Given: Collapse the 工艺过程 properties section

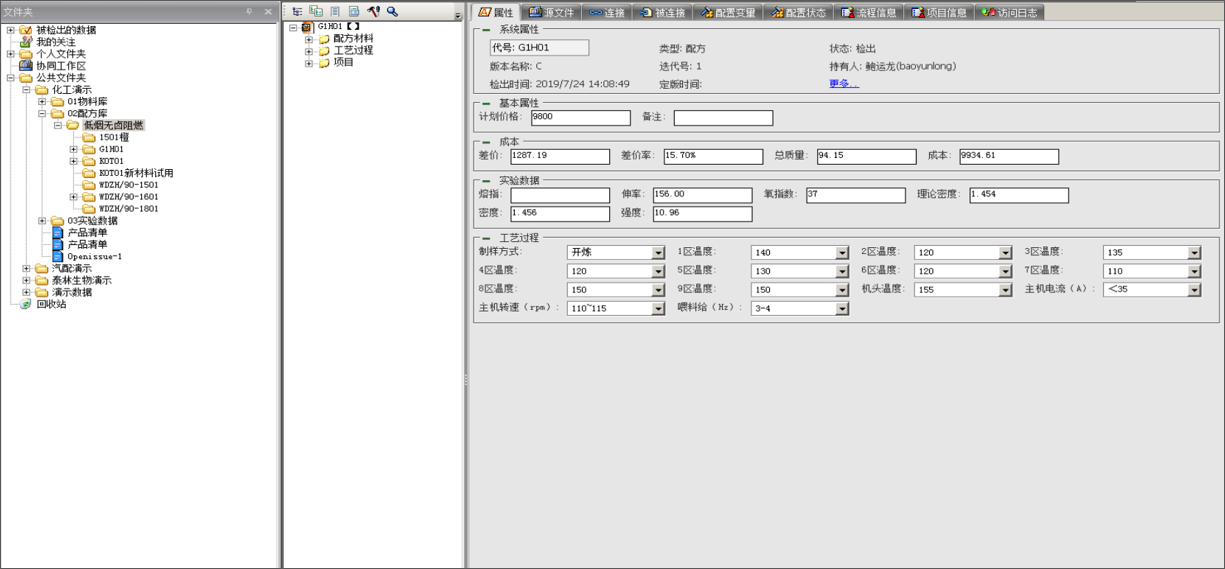Looking at the screenshot, I should 486,238.
